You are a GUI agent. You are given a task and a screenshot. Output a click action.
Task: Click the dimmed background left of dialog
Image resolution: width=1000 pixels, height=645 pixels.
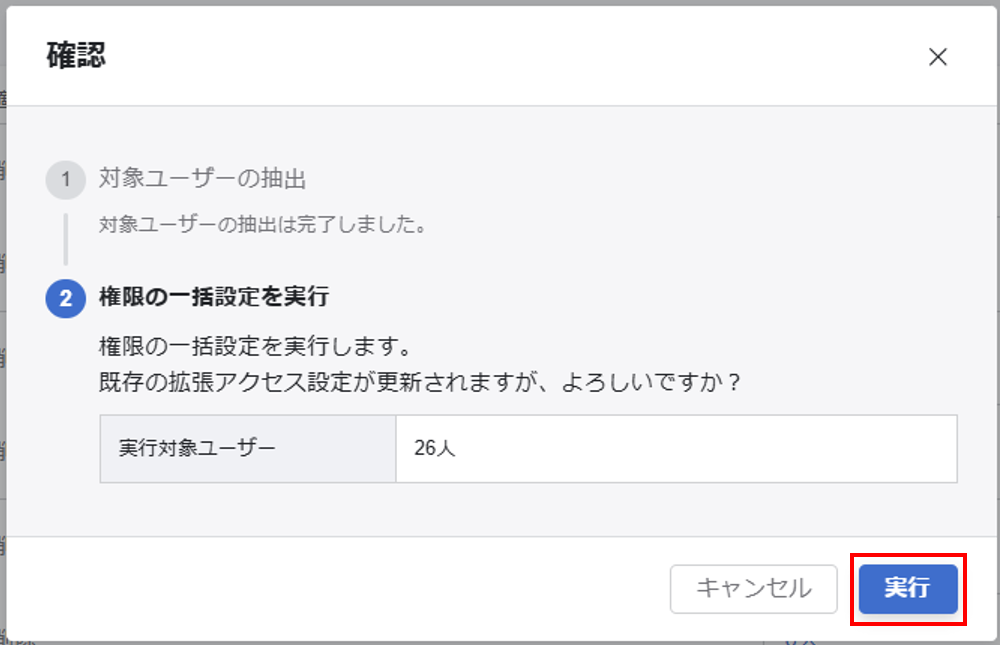[3, 319]
